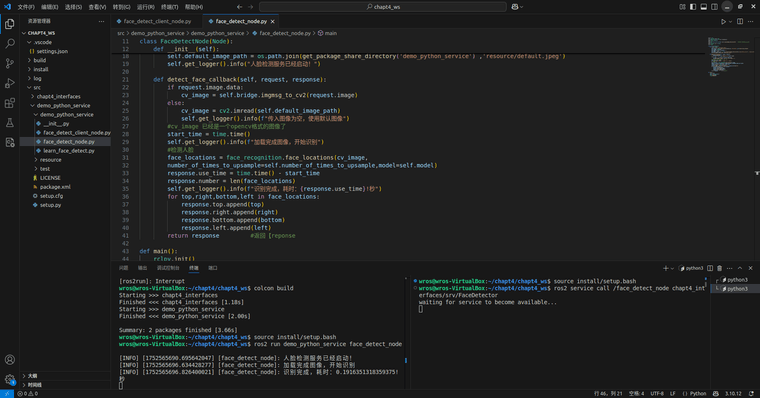Open the Search view in activity bar
The image size is (760, 398).
(10, 44)
